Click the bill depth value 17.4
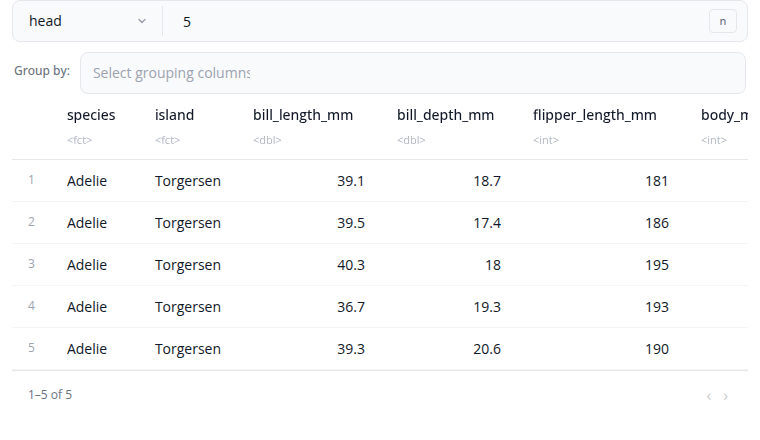Viewport: 760px width, 440px height. 487,223
